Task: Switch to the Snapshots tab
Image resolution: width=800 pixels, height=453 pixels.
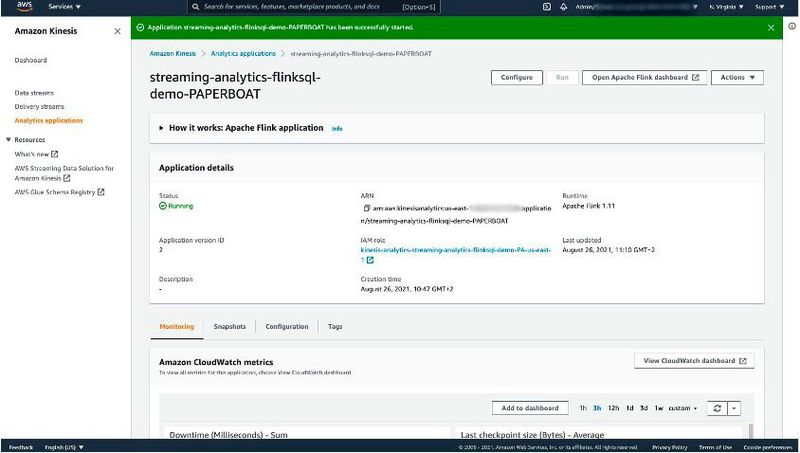Action: coord(230,326)
